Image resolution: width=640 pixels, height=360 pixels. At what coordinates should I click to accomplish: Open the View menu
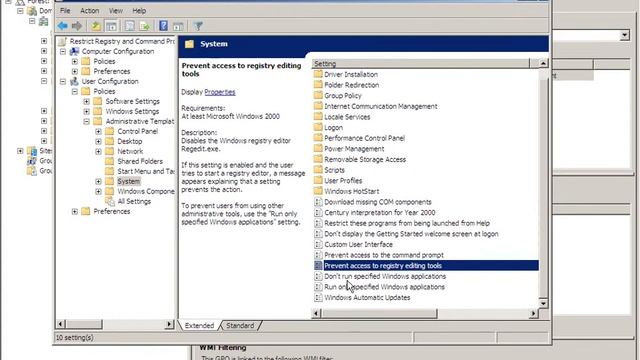pos(116,11)
